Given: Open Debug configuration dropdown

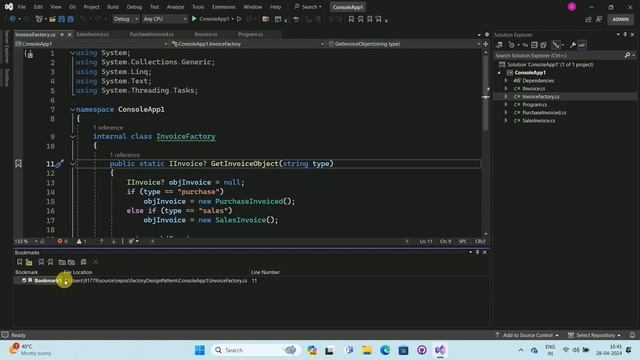Looking at the screenshot, I should (x=125, y=19).
